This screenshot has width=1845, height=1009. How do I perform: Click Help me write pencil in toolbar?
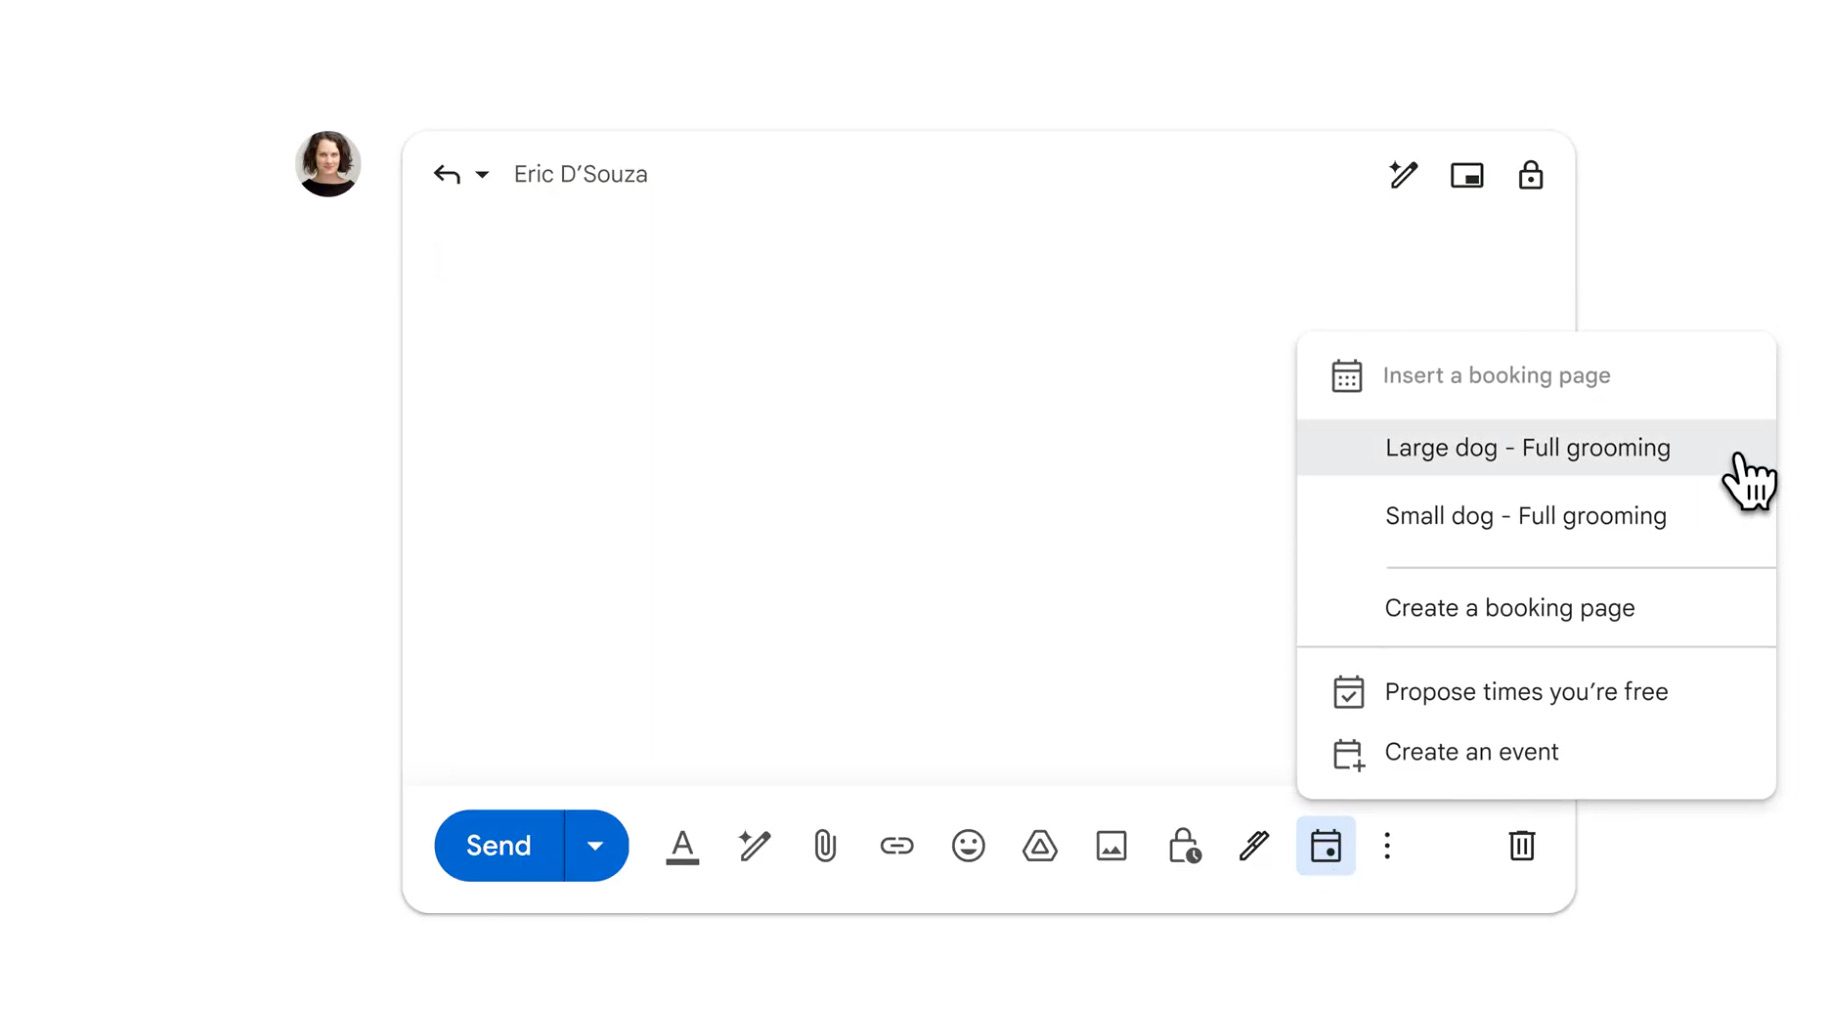[x=754, y=846]
